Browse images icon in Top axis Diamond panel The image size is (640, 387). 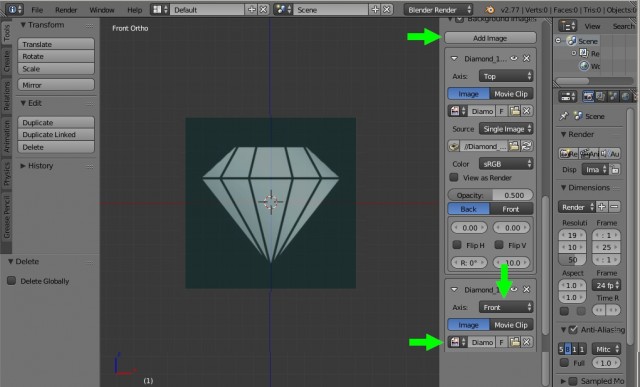pos(458,111)
